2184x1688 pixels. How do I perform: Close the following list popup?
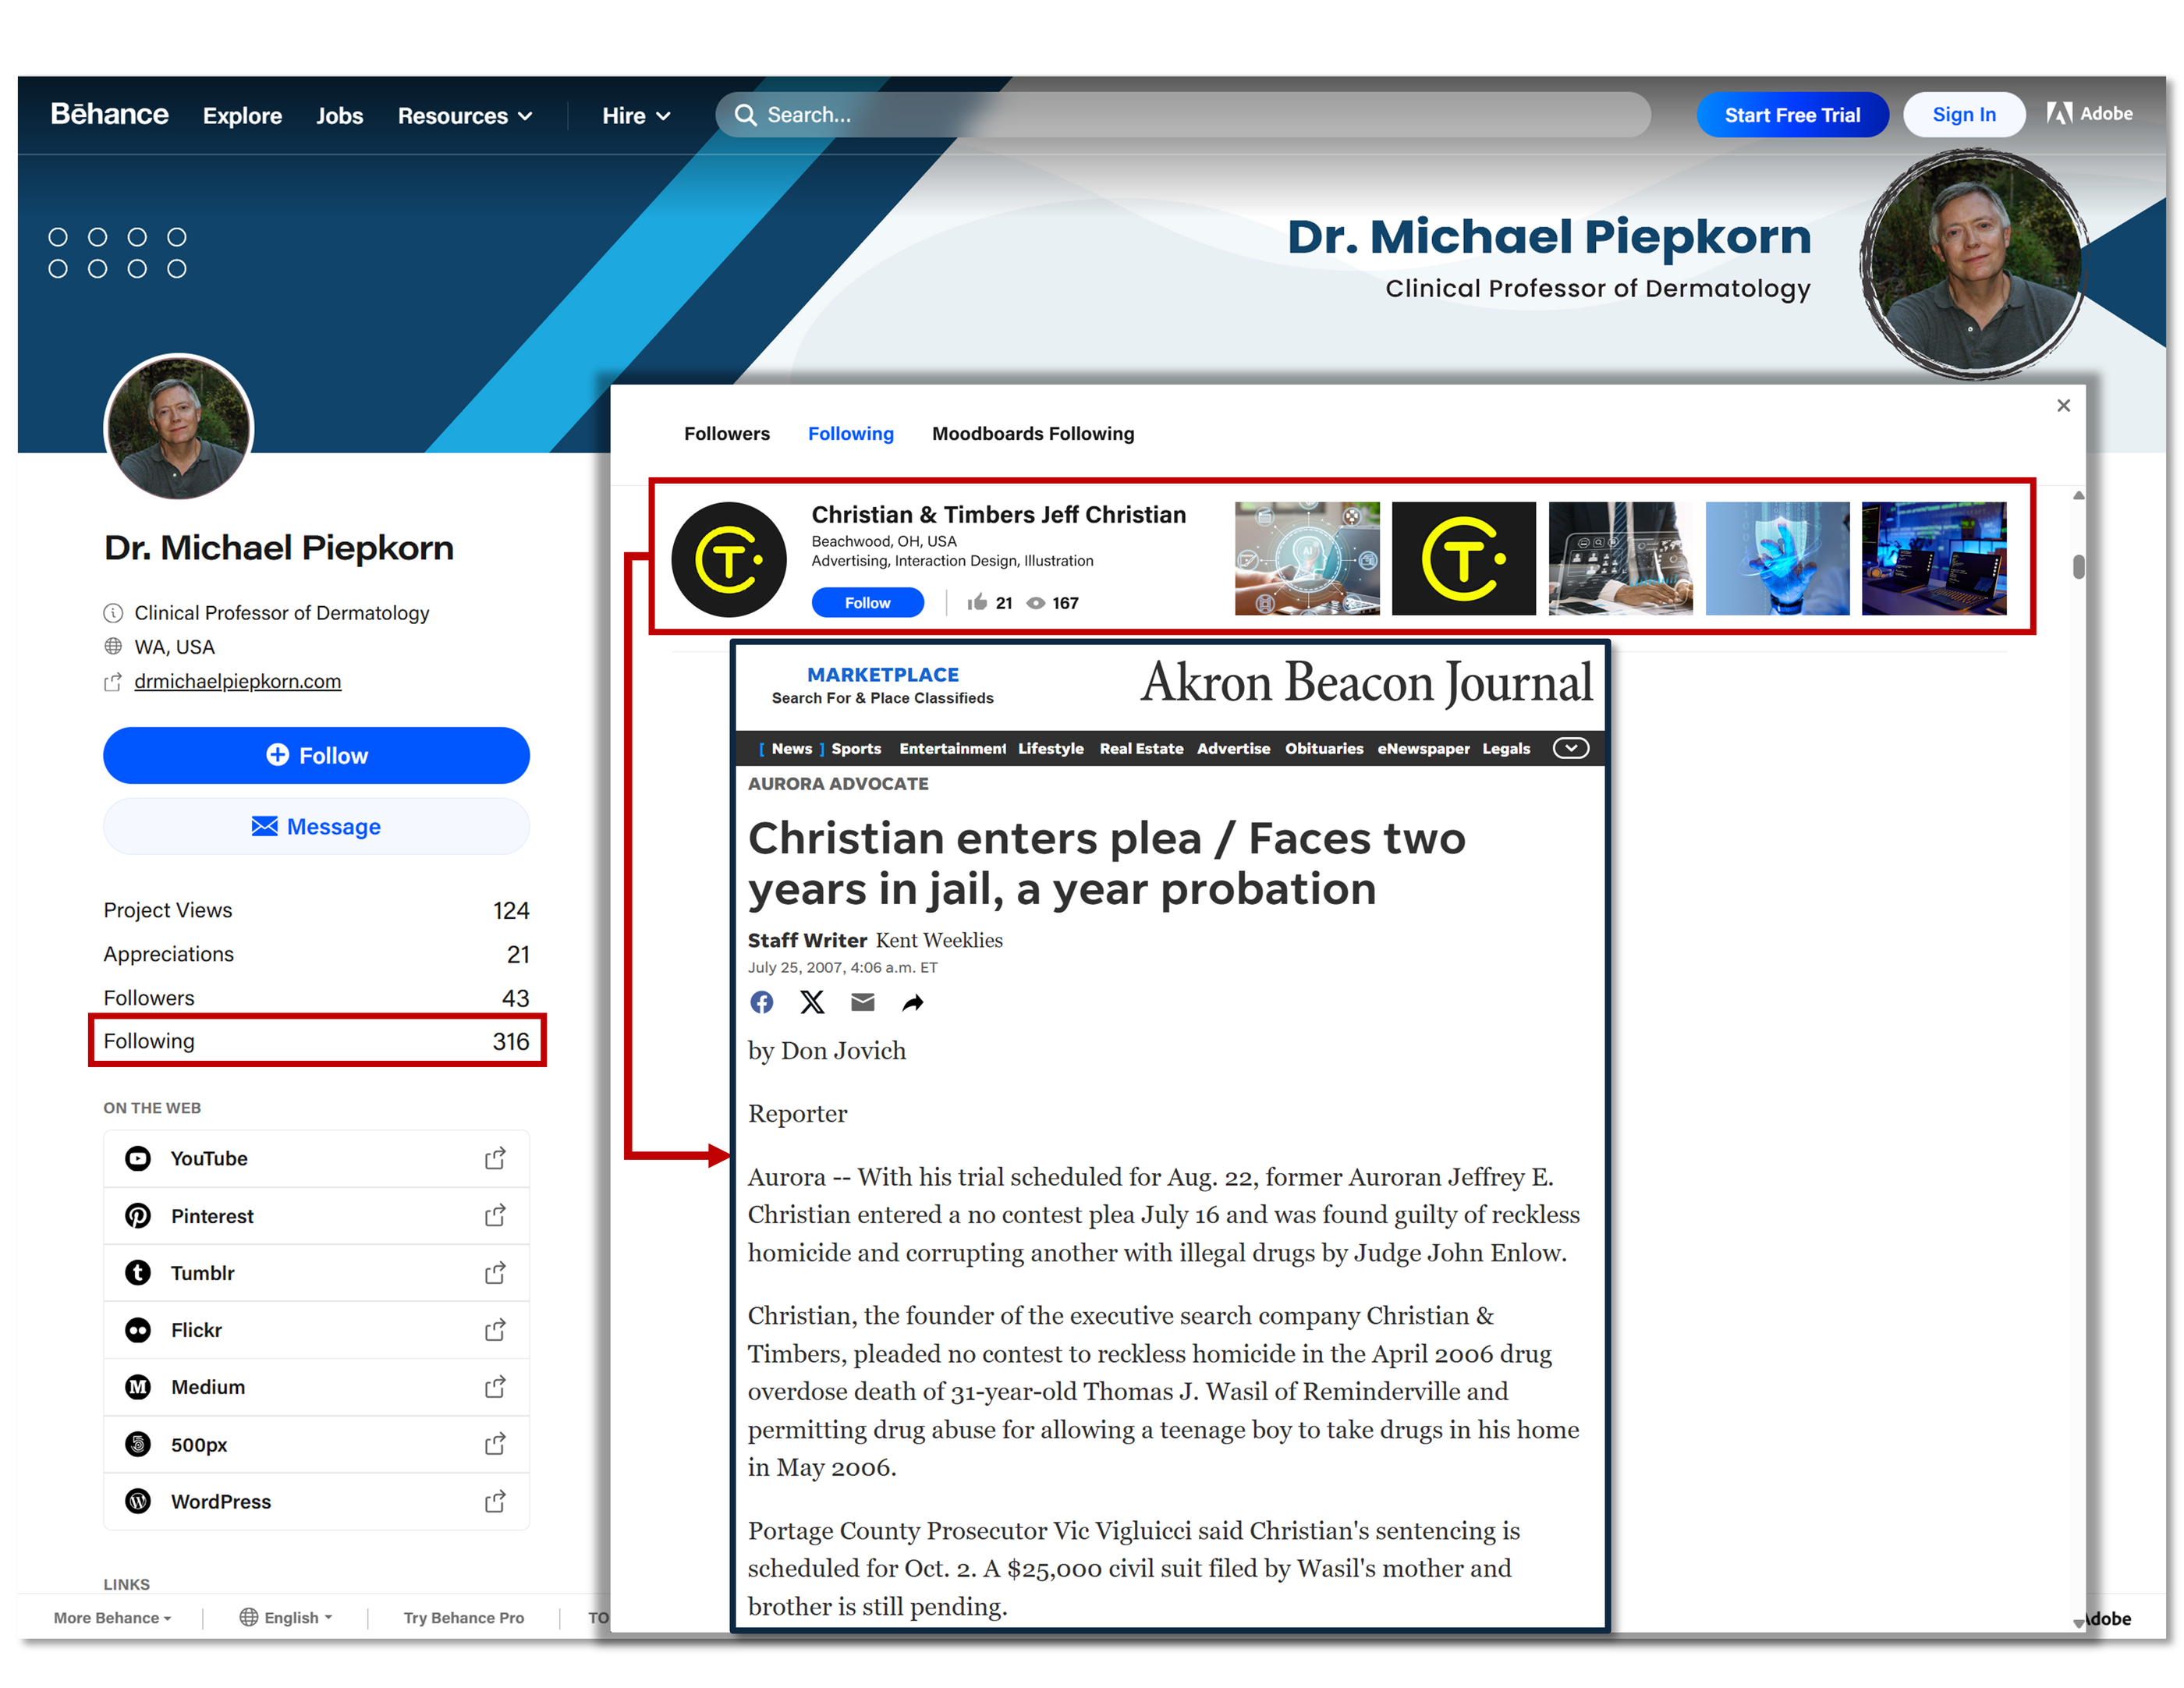(2063, 405)
